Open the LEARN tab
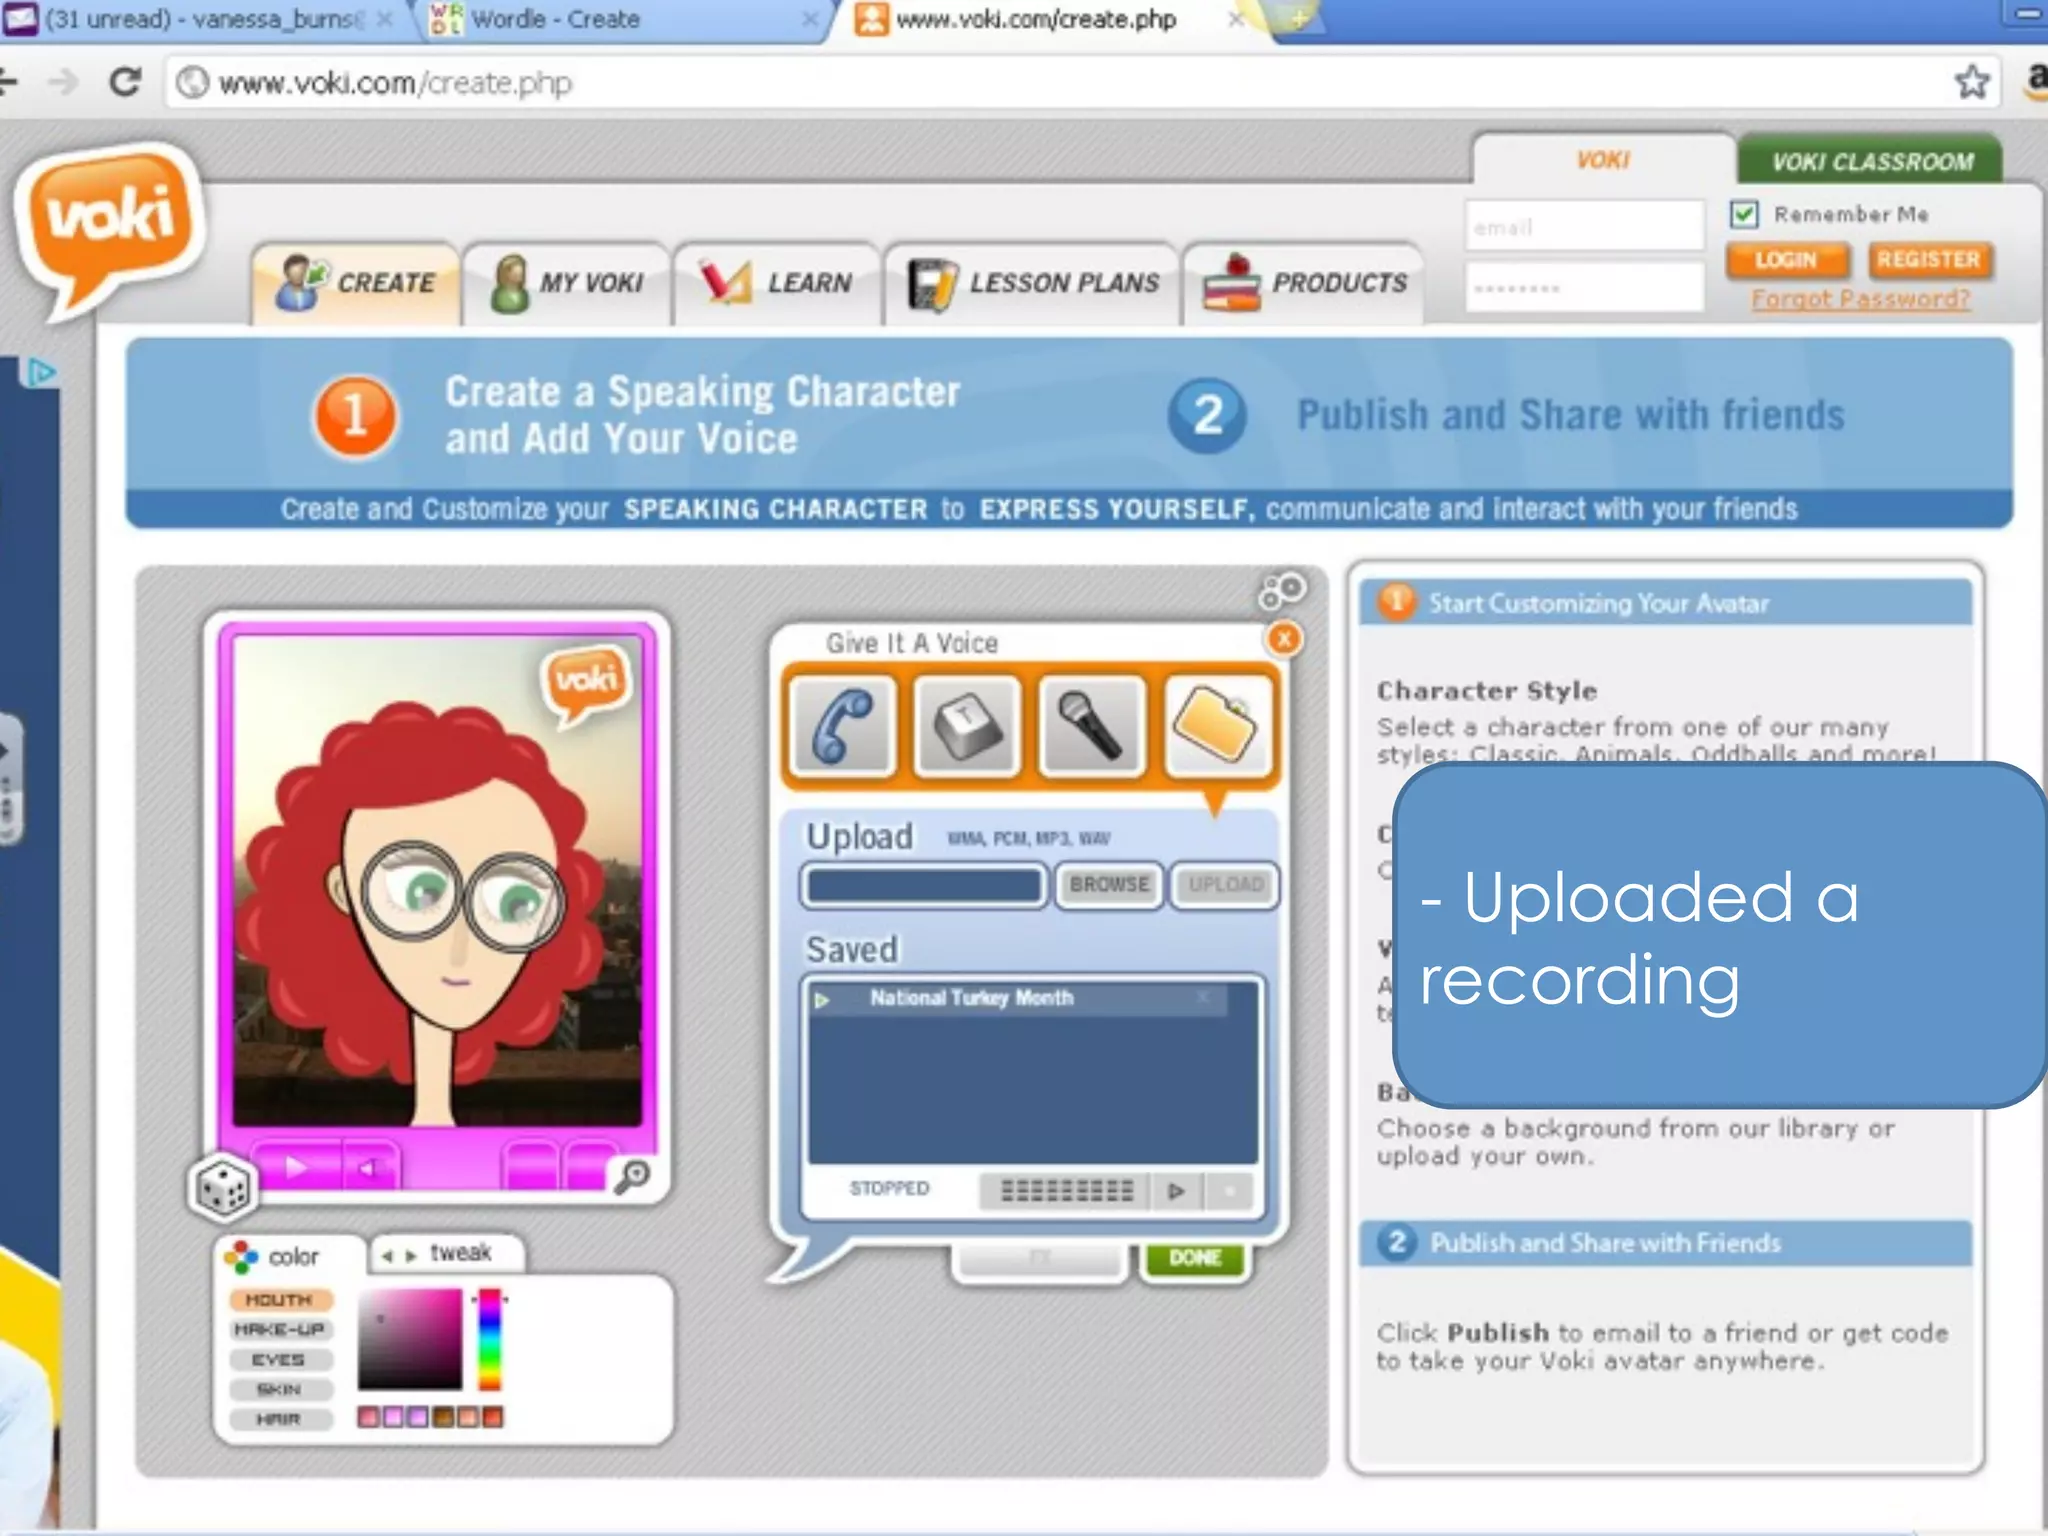2048x1536 pixels. 777,283
